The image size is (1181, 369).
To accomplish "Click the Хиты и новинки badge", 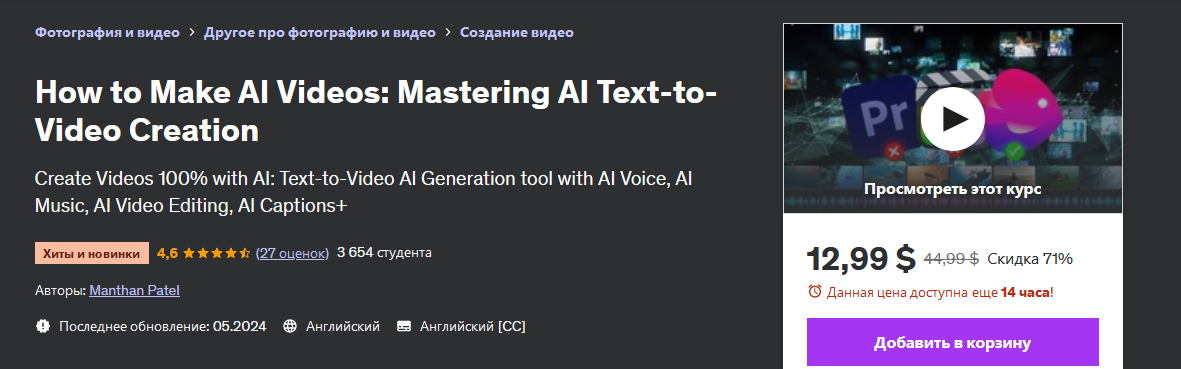I will click(x=92, y=254).
